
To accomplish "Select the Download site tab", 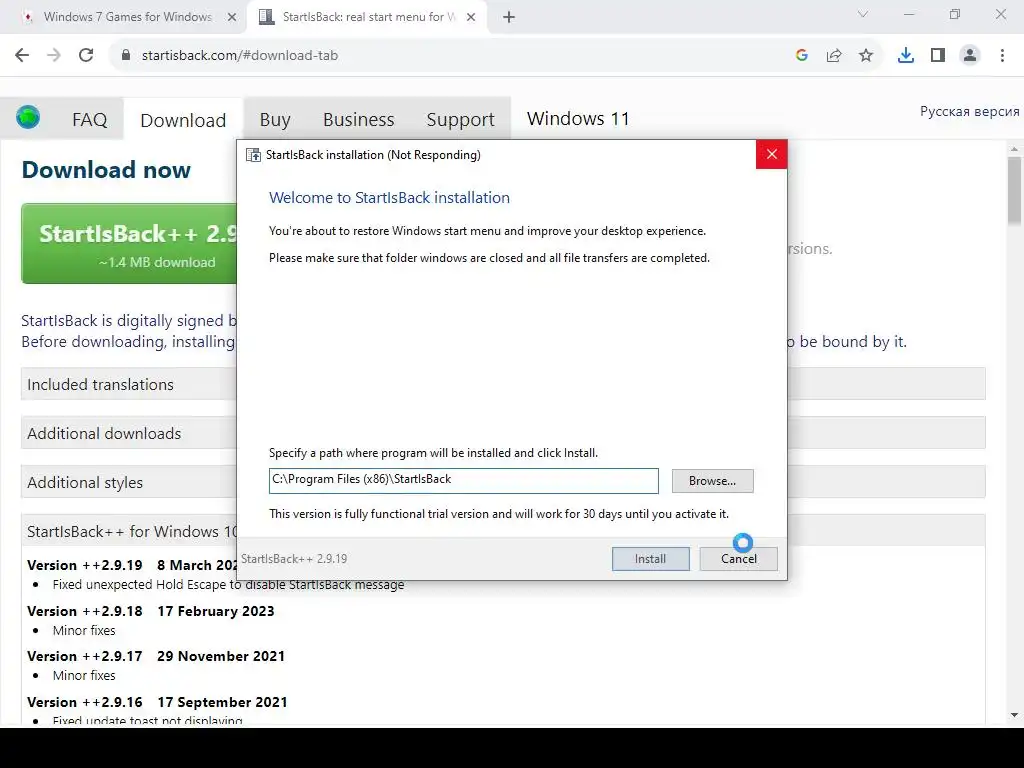I will [x=183, y=120].
